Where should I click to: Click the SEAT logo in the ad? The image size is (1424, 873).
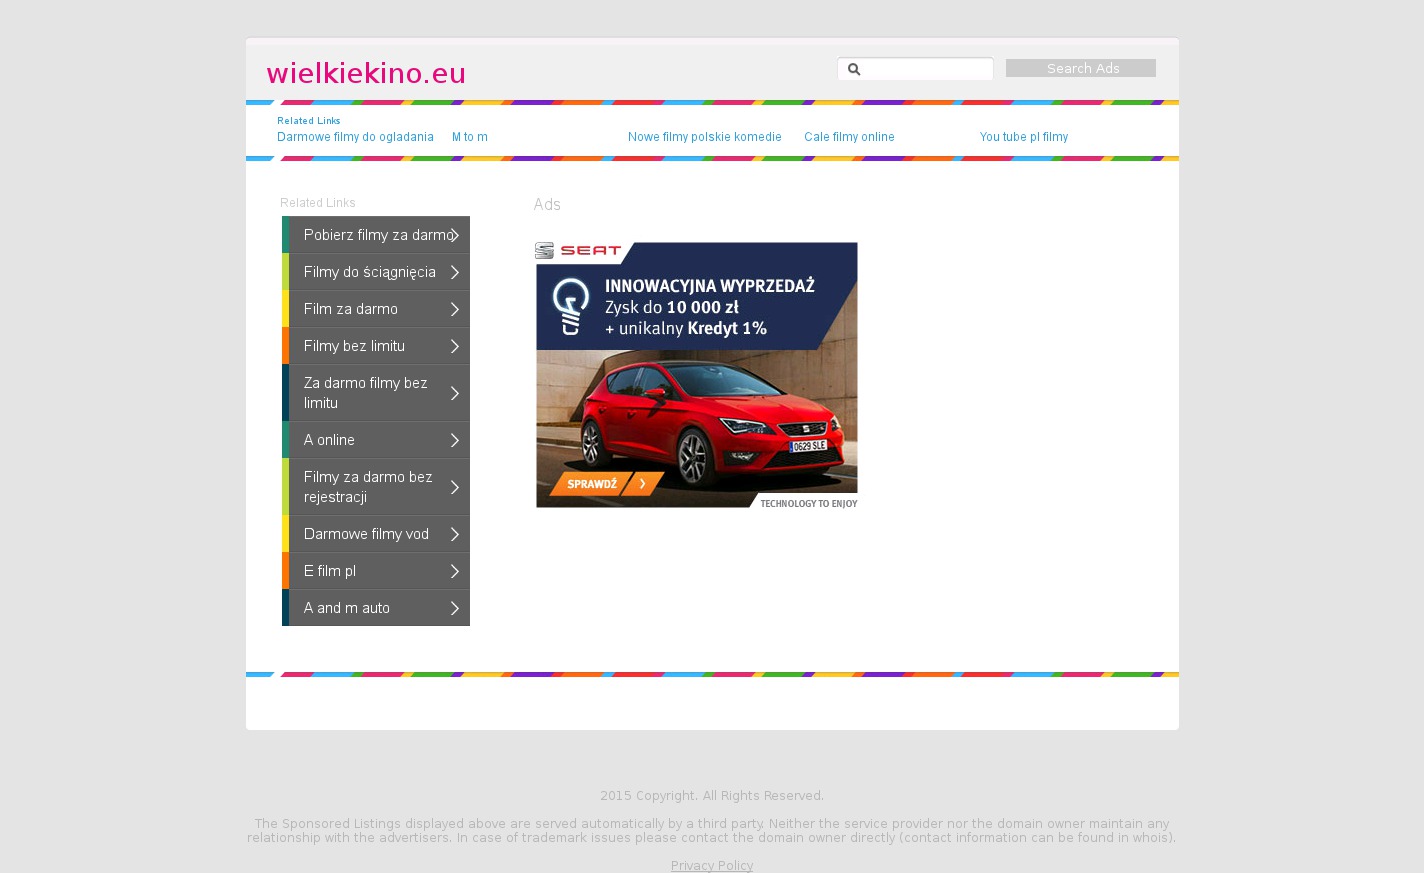coord(578,250)
